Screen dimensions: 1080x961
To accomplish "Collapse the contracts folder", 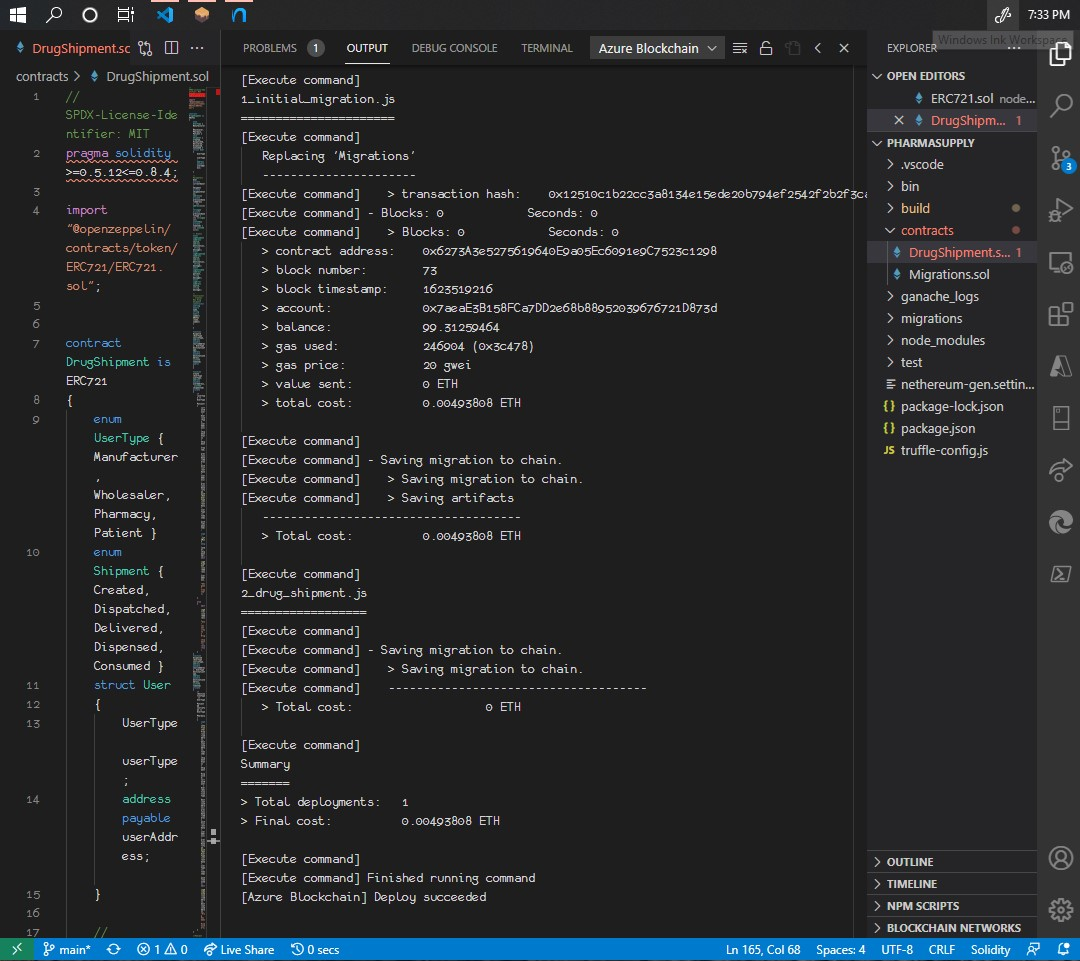I will pos(926,230).
